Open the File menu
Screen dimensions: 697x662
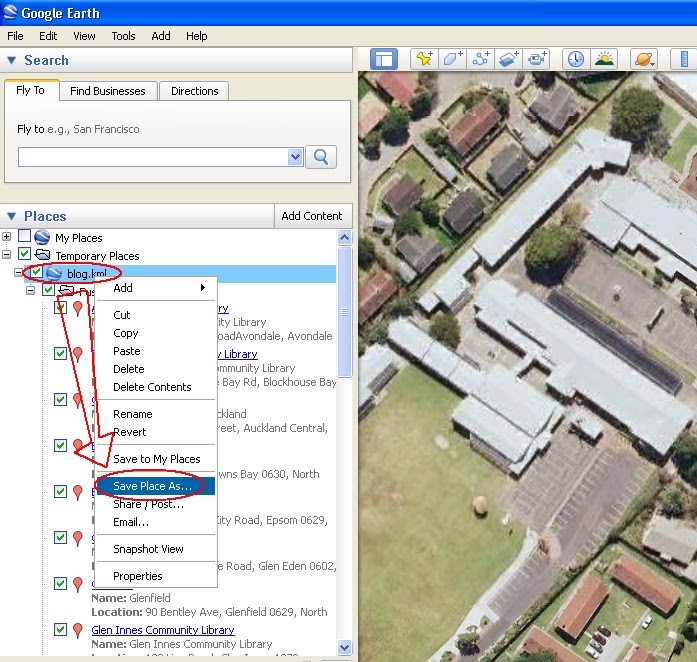click(15, 36)
